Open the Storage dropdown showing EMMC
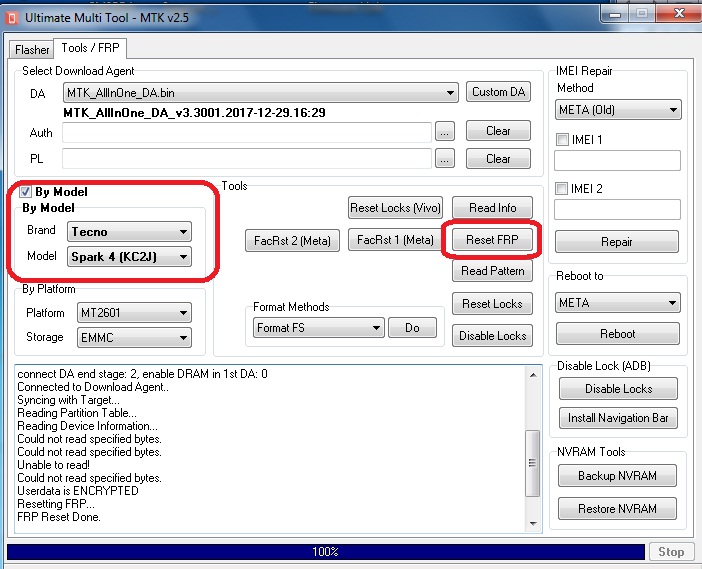This screenshot has width=702, height=569. click(134, 338)
